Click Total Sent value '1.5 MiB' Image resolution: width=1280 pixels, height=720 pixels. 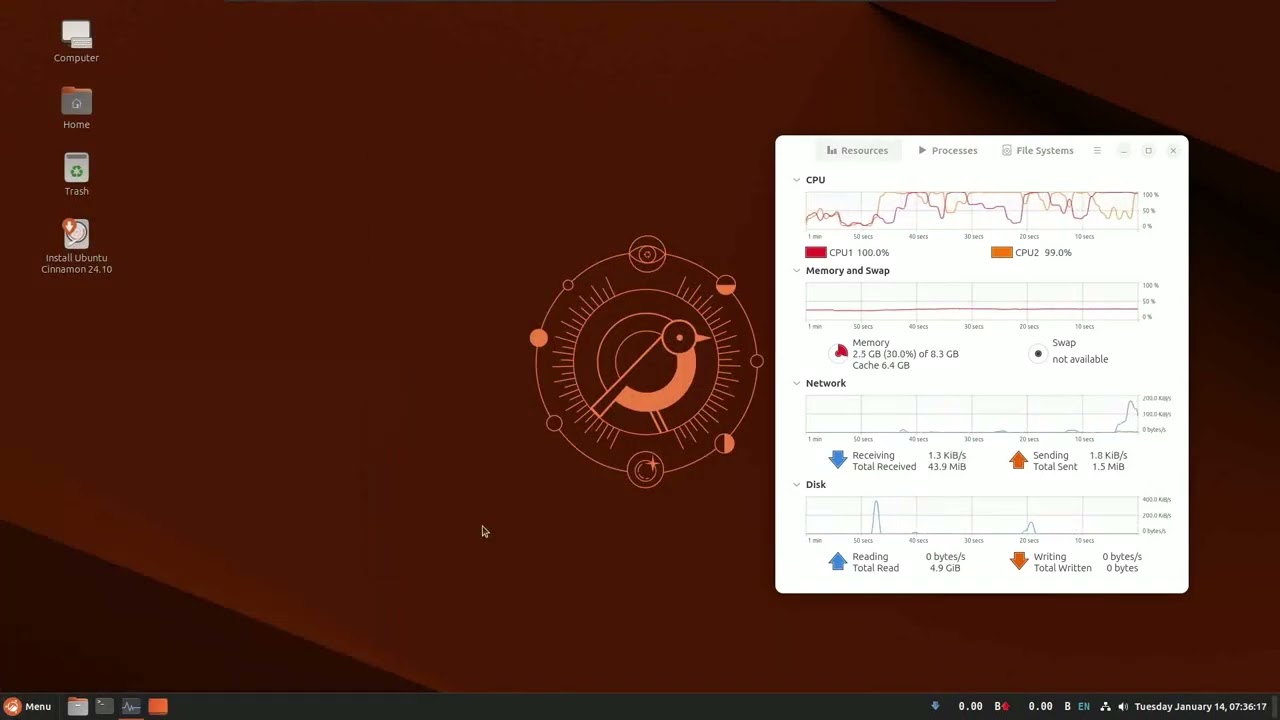pos(1108,467)
